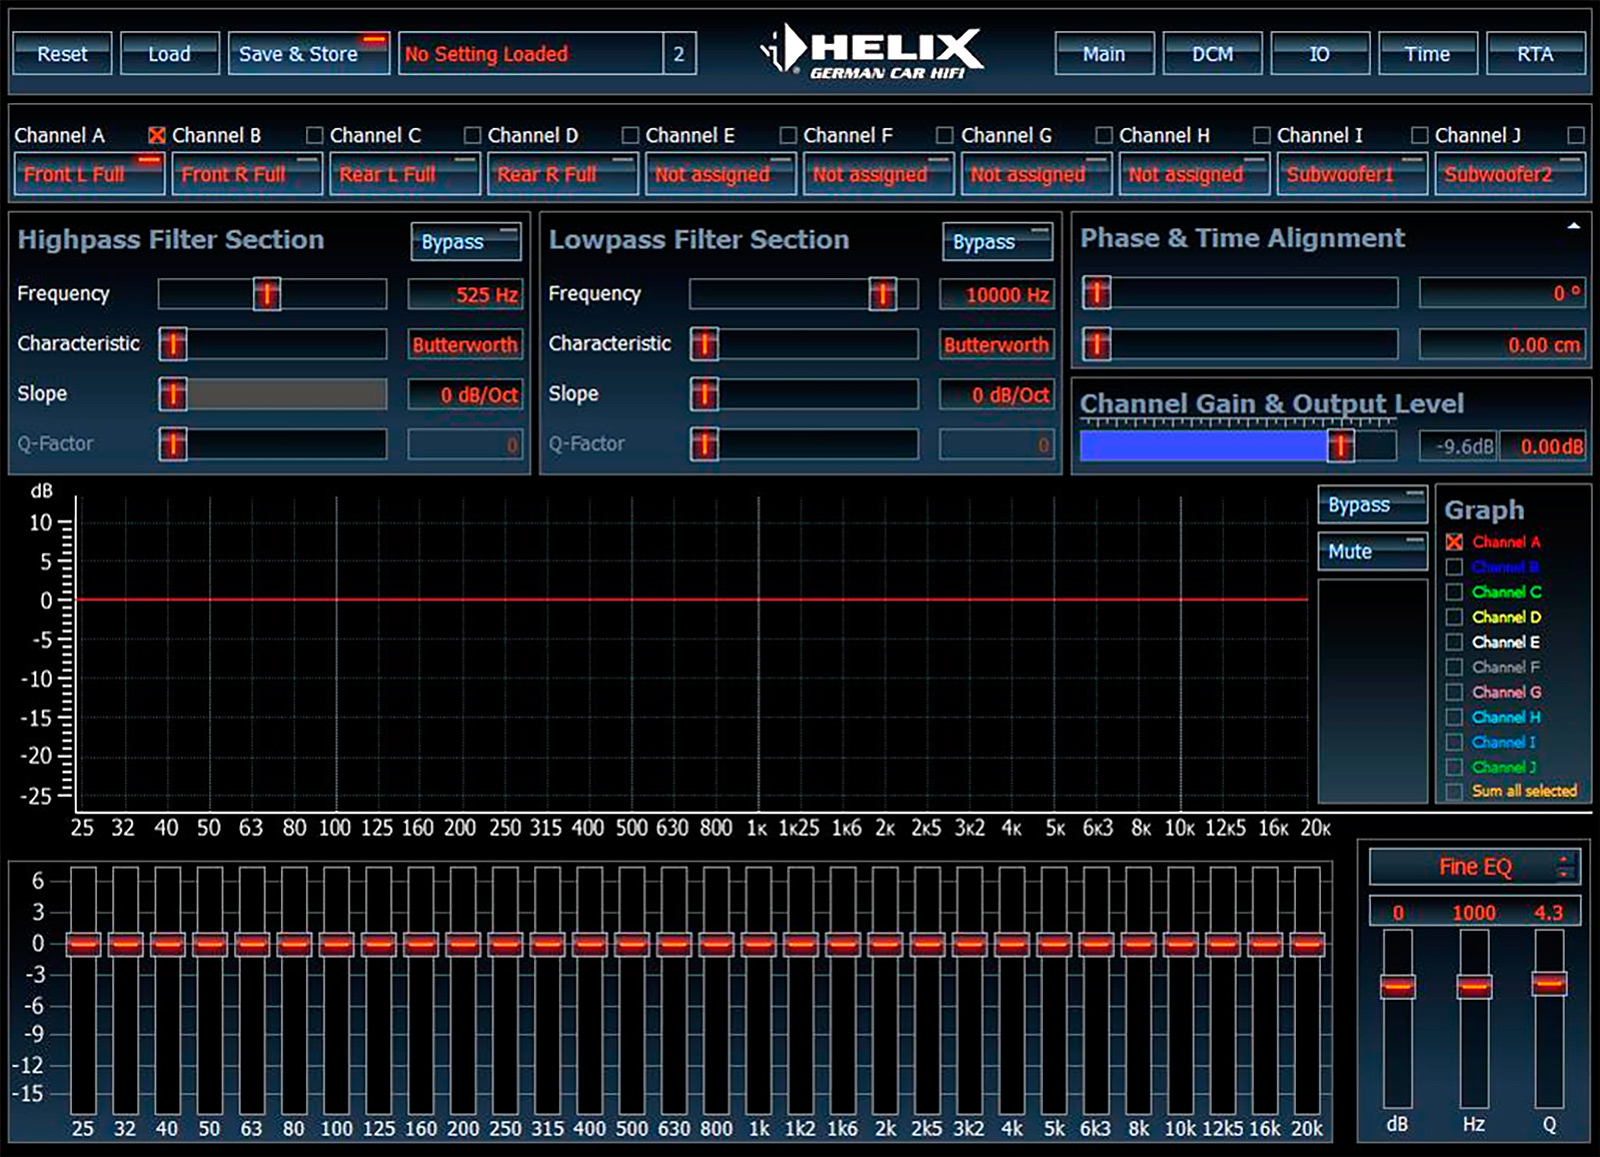Click the Reset button
This screenshot has width=1600, height=1157.
pyautogui.click(x=62, y=54)
